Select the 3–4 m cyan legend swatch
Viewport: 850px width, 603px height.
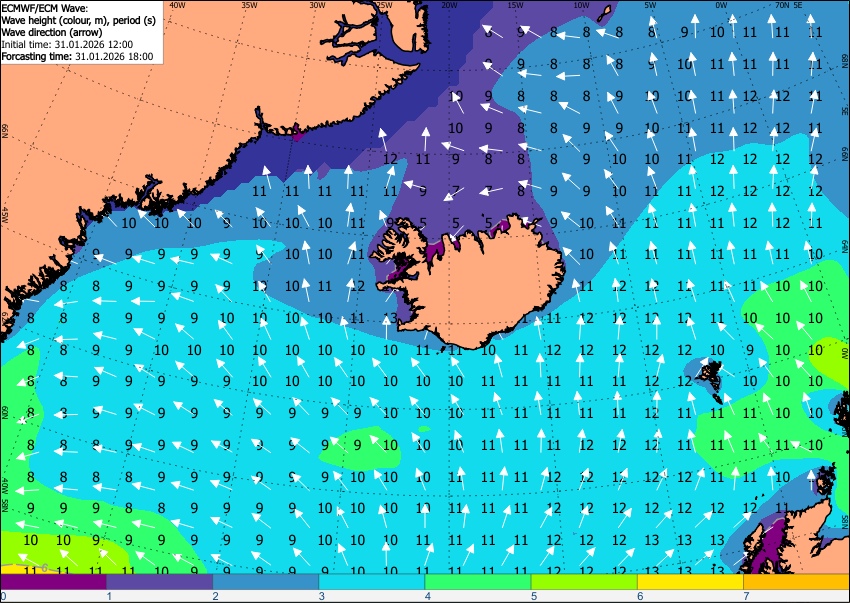click(372, 582)
